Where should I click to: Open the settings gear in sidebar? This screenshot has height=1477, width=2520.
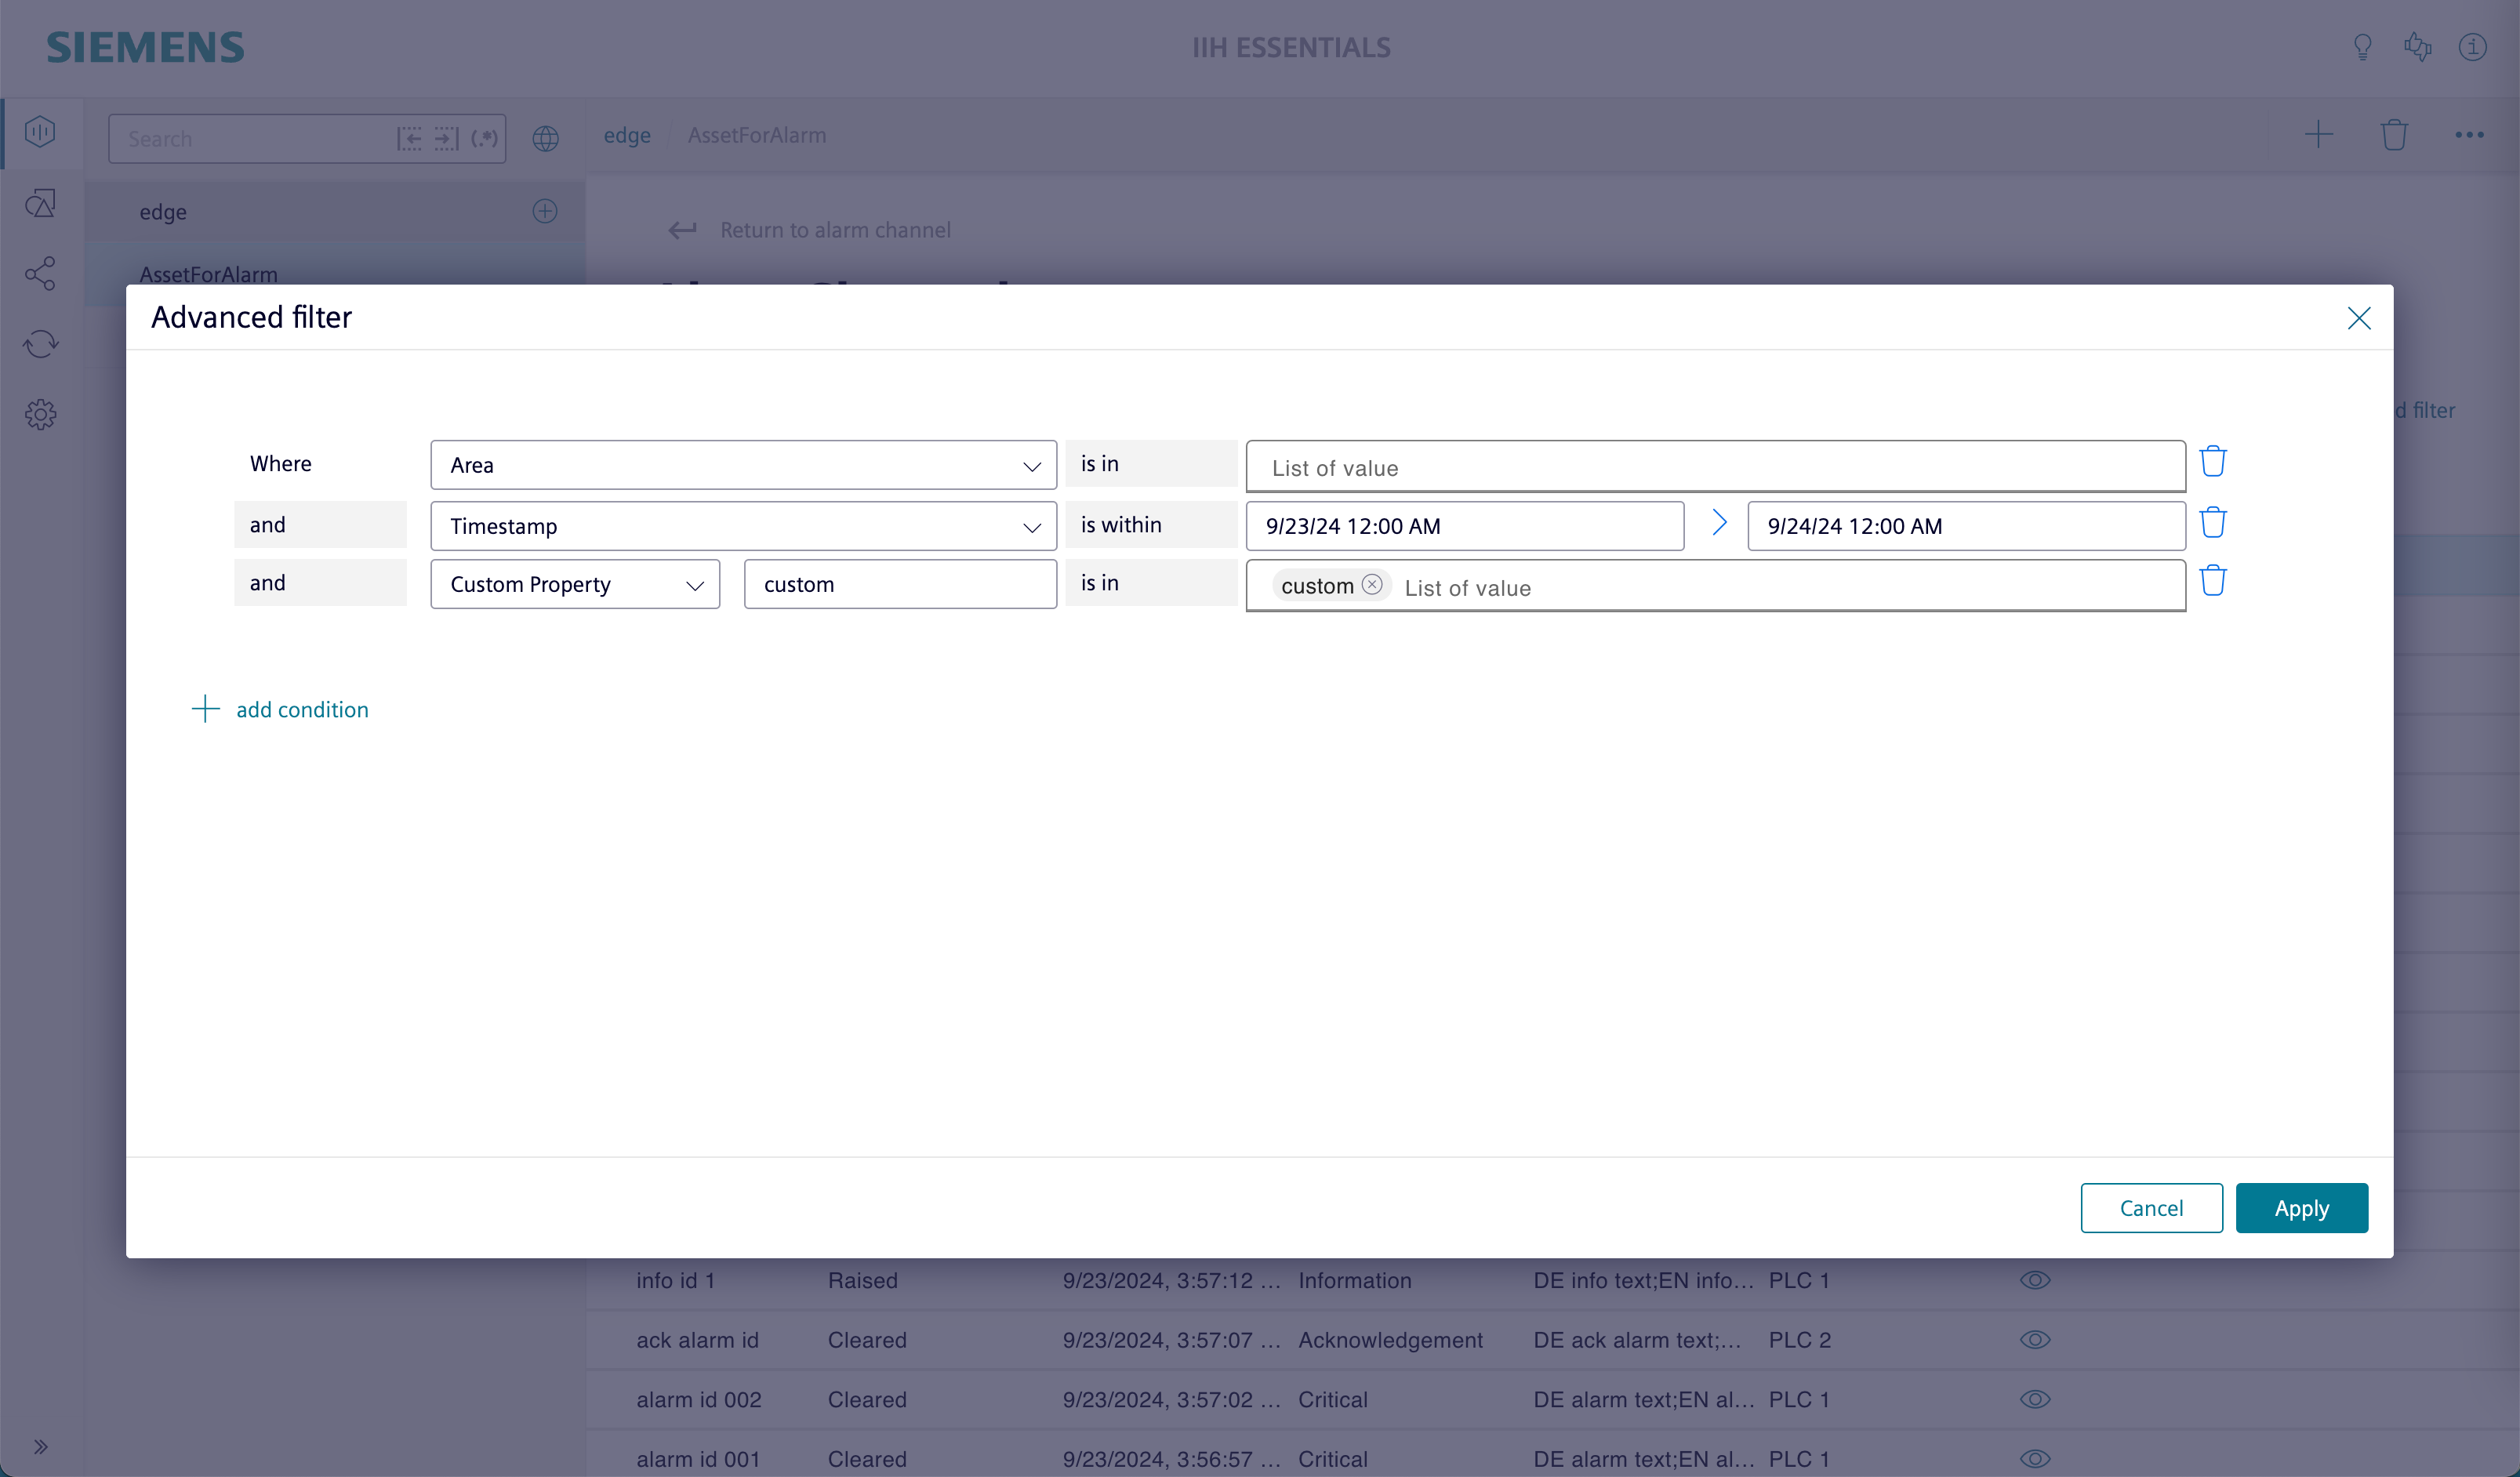point(40,414)
